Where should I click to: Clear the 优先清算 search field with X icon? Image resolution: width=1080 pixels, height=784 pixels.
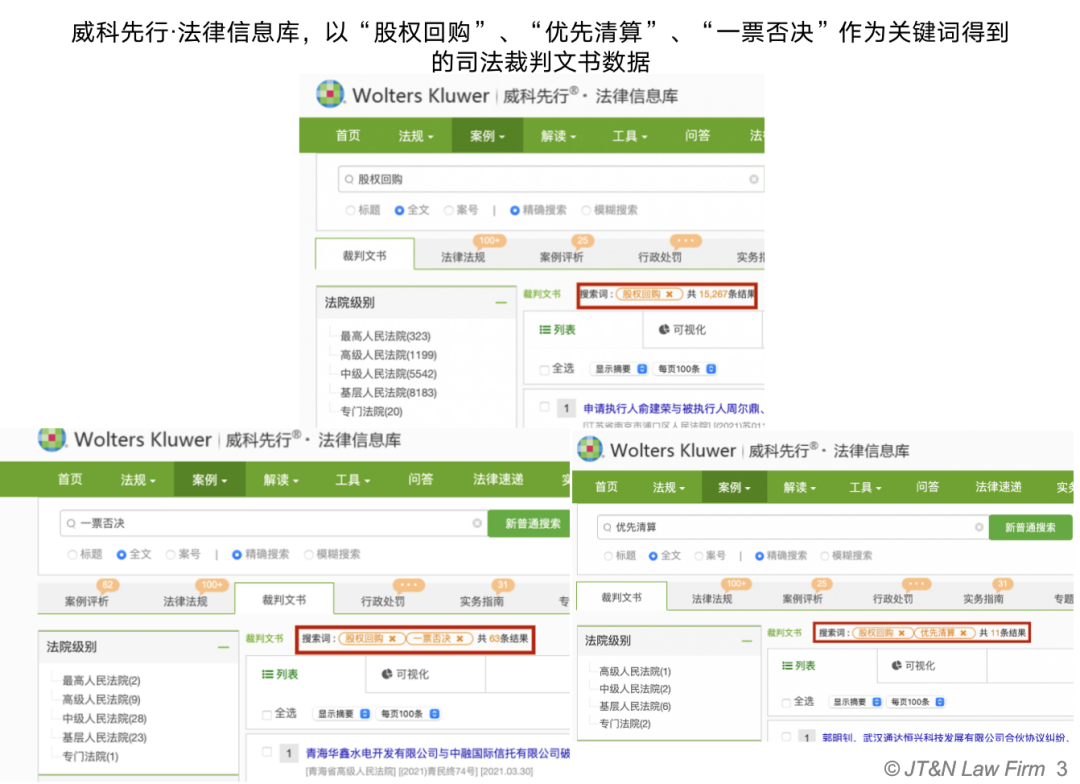[x=979, y=527]
